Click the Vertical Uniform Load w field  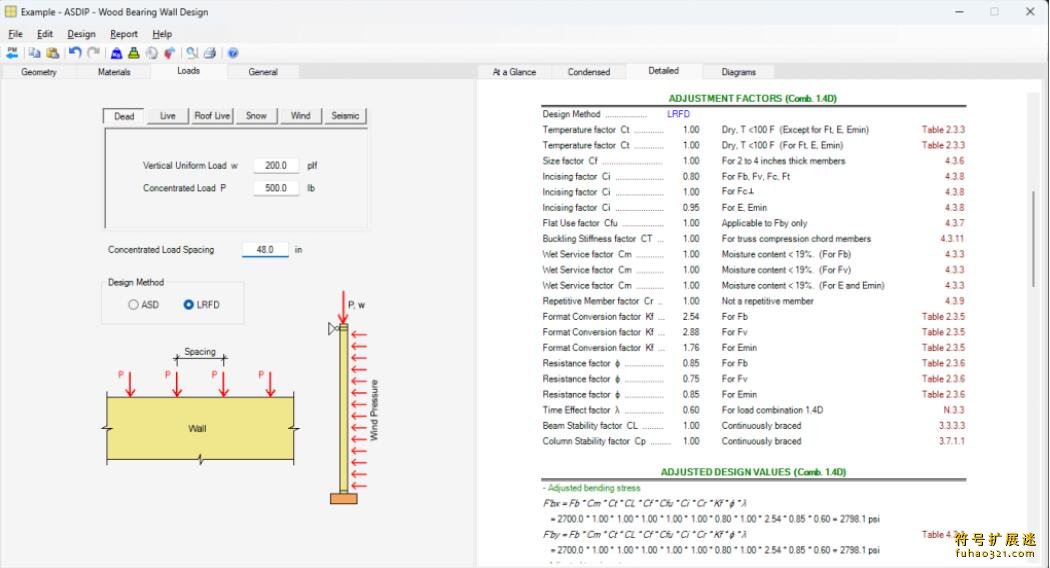pyautogui.click(x=276, y=165)
